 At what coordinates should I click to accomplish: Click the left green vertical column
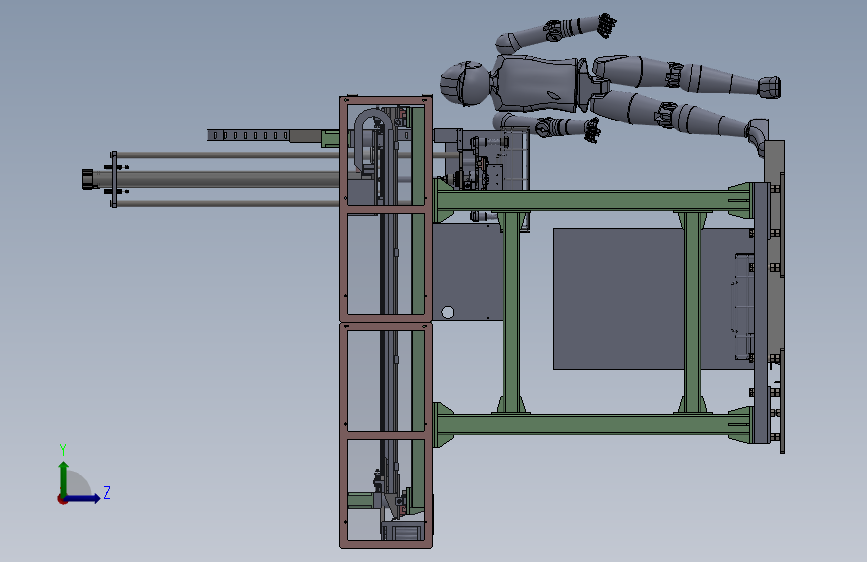(511, 313)
